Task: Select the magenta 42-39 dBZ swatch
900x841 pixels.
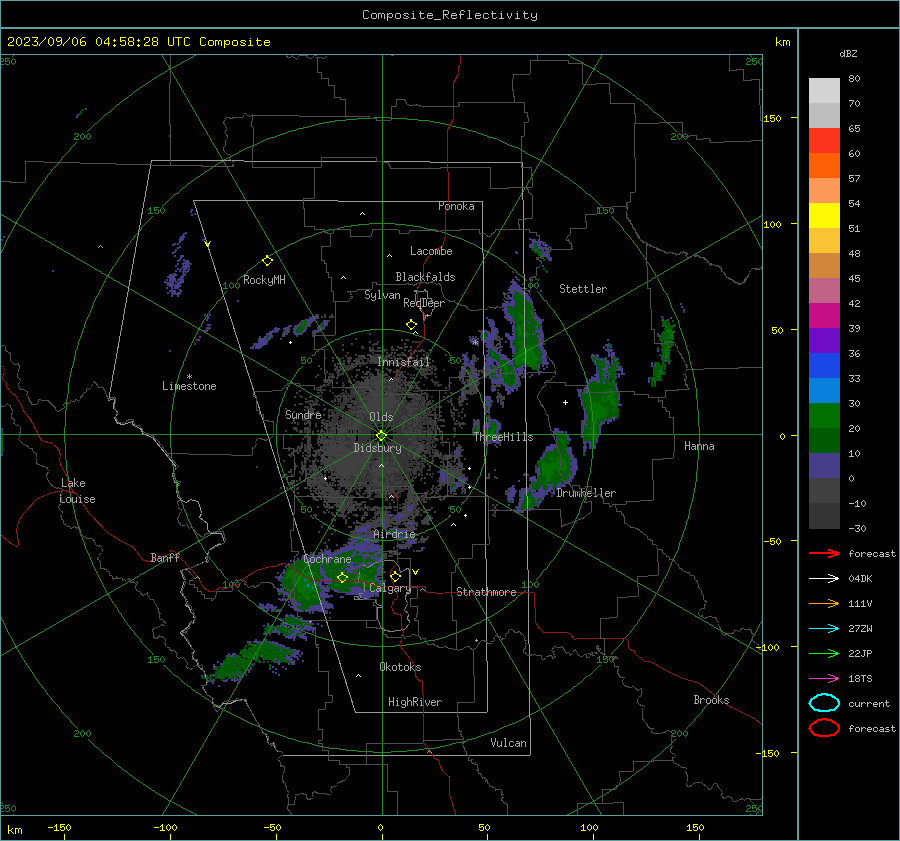Action: [x=824, y=316]
